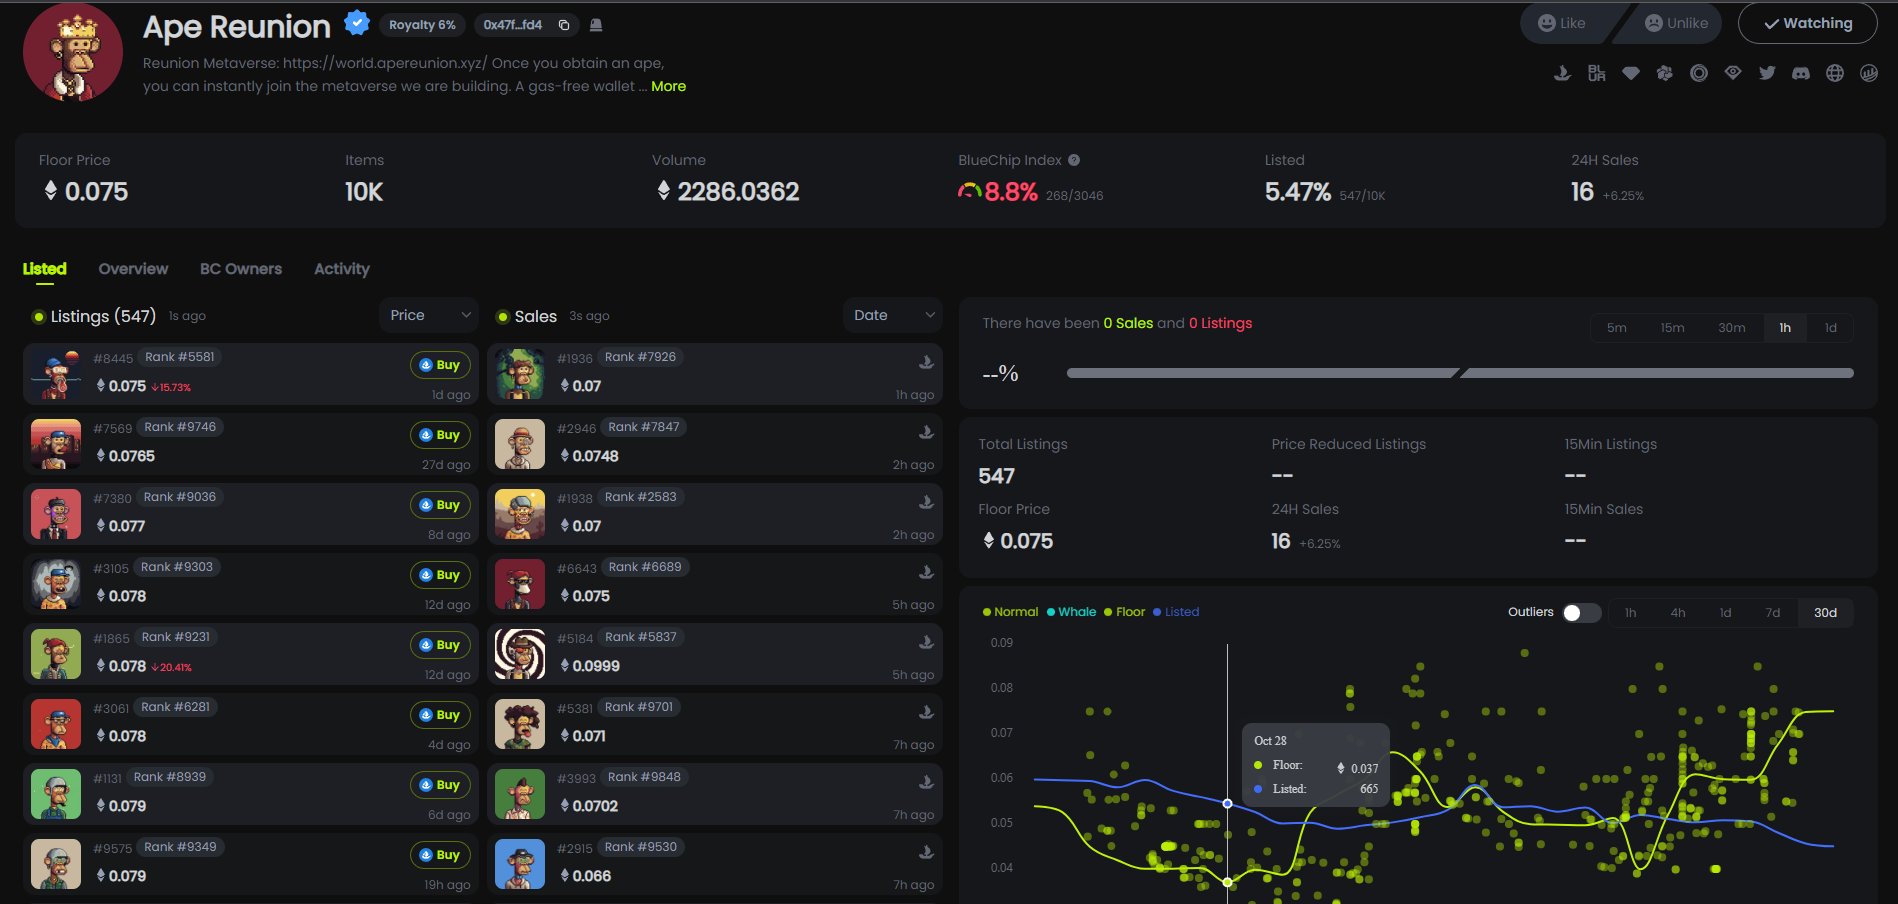Image resolution: width=1898 pixels, height=904 pixels.
Task: Open marketplace icon on sale #1936 Rank #7926
Action: [x=927, y=362]
